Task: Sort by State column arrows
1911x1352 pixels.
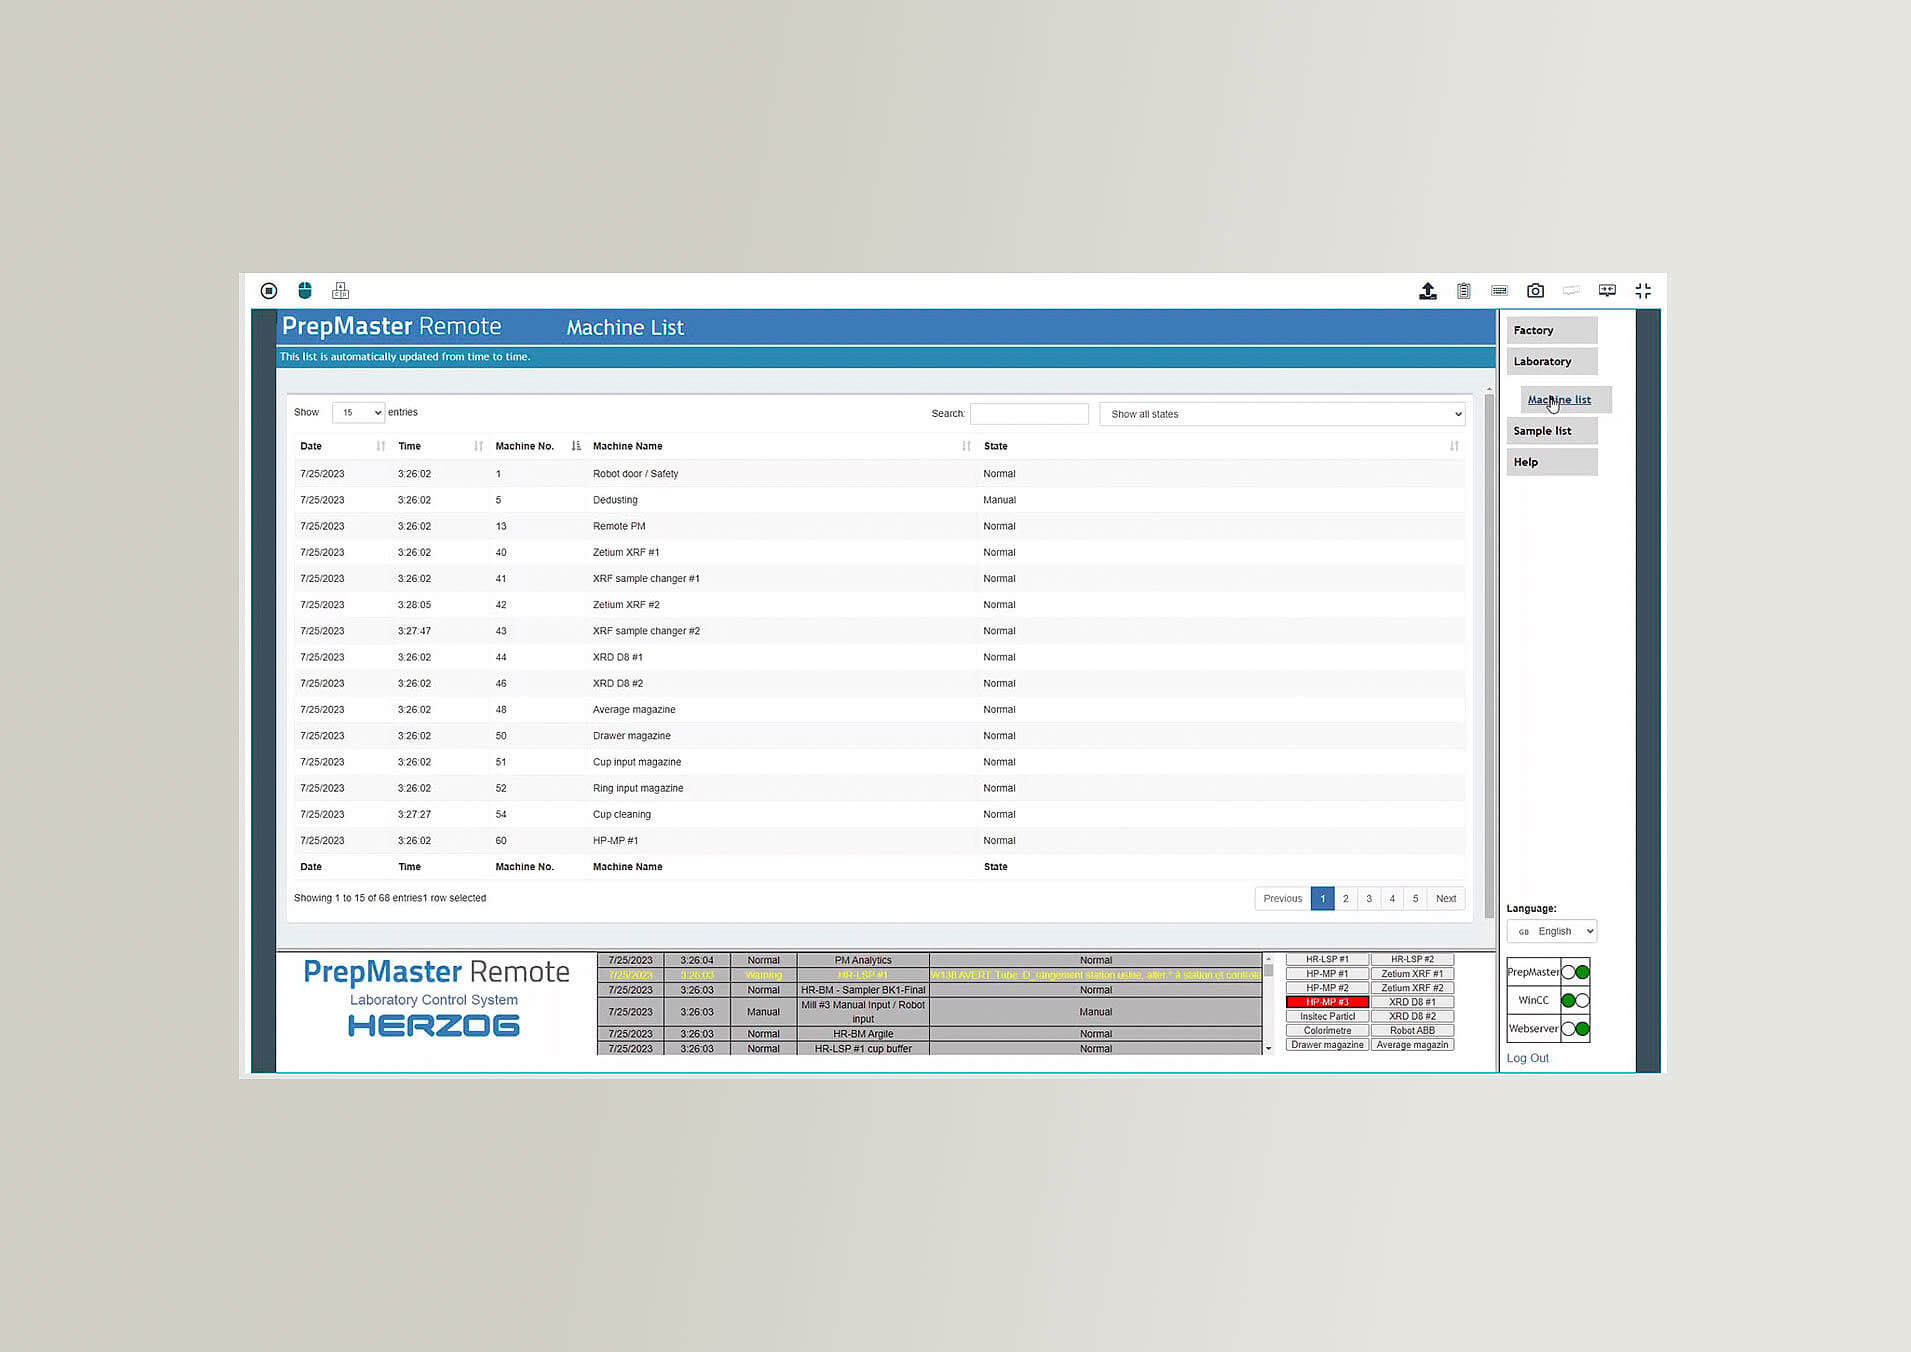Action: (1454, 446)
